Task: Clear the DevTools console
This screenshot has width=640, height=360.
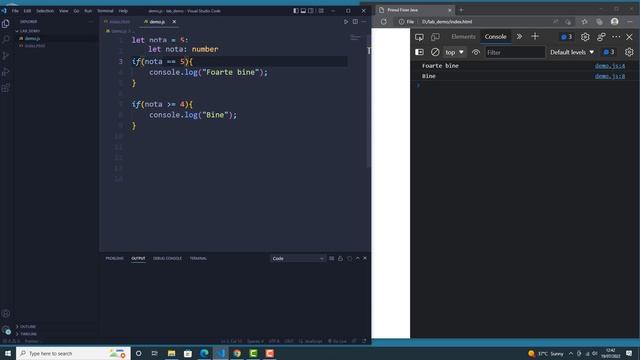Action: click(x=435, y=52)
